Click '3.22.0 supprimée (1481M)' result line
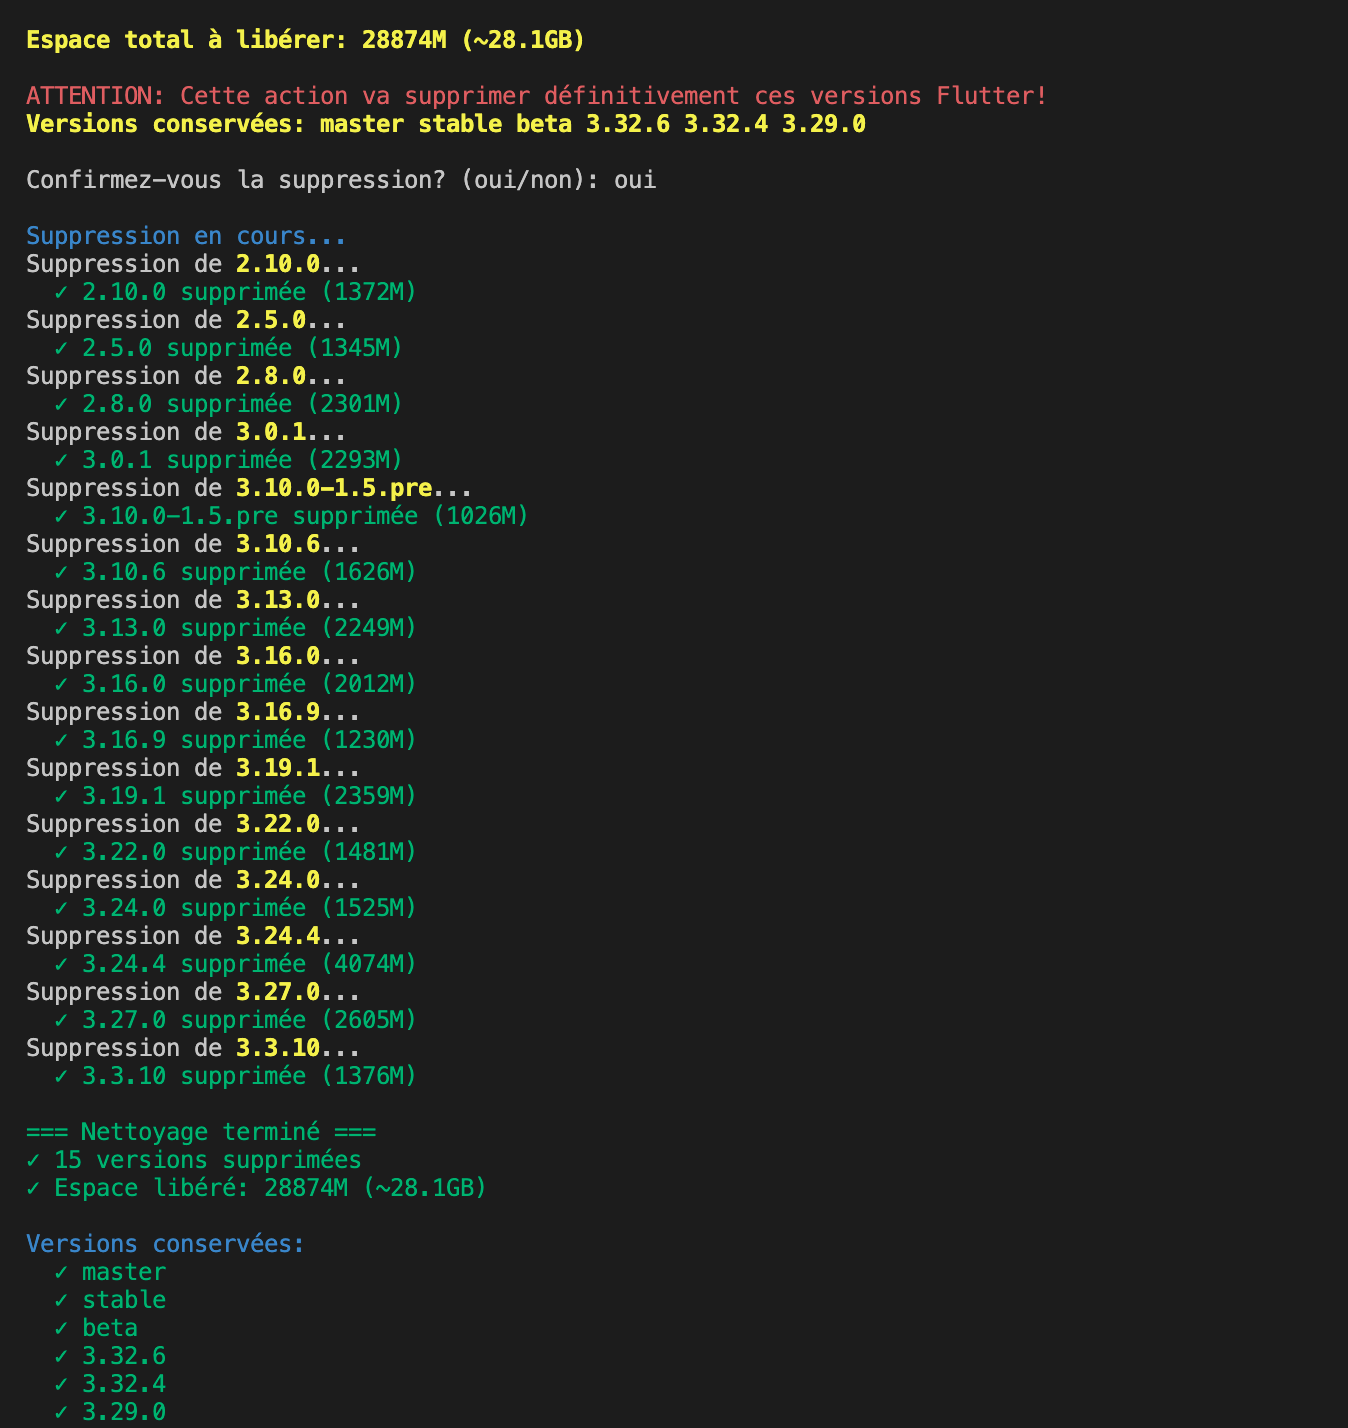This screenshot has width=1348, height=1428. pos(235,852)
